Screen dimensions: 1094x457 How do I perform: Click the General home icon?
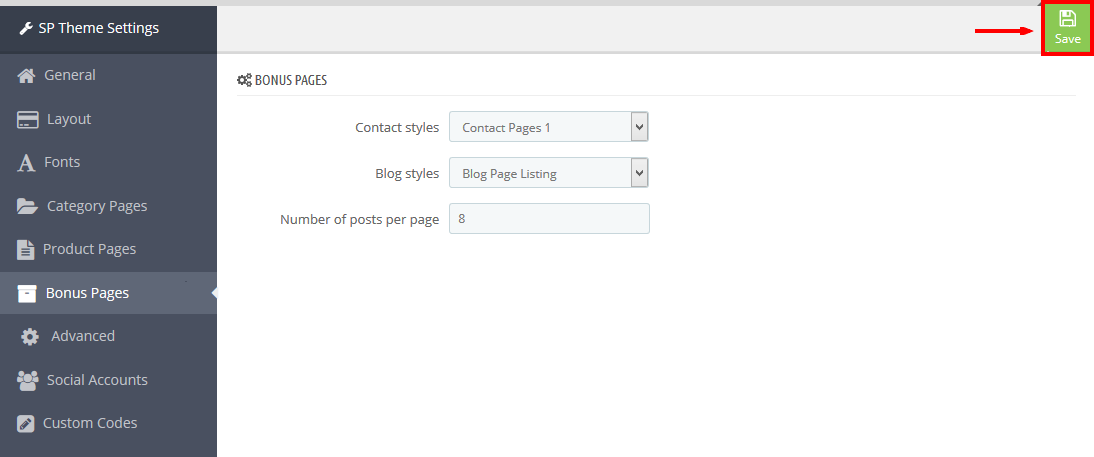click(x=27, y=75)
